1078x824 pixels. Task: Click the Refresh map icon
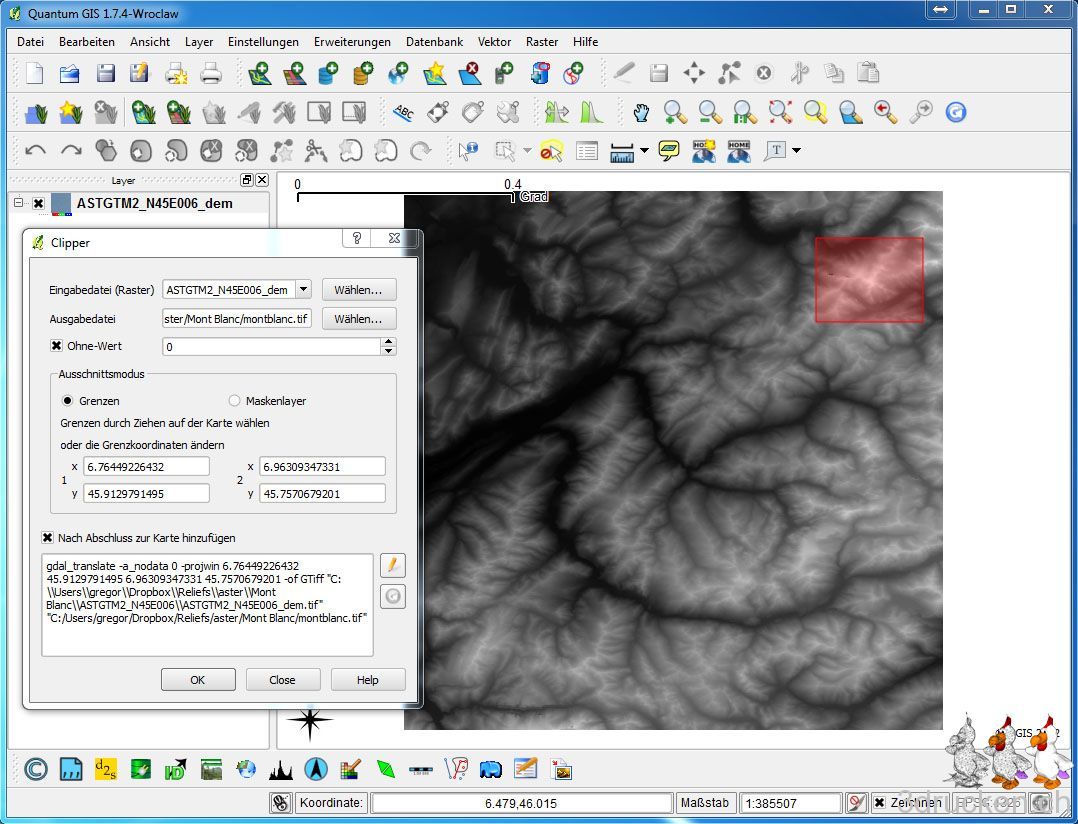click(x=956, y=112)
